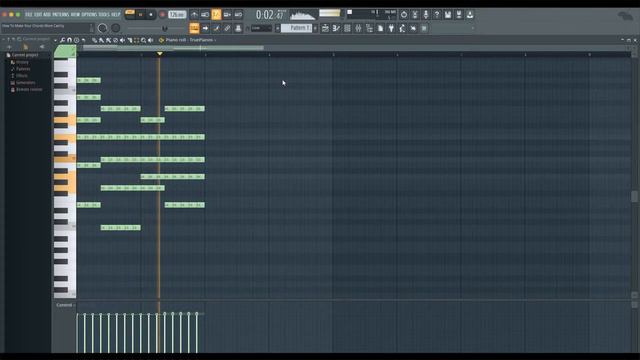Toggle the auto-scroll arrow button

(x=205, y=28)
